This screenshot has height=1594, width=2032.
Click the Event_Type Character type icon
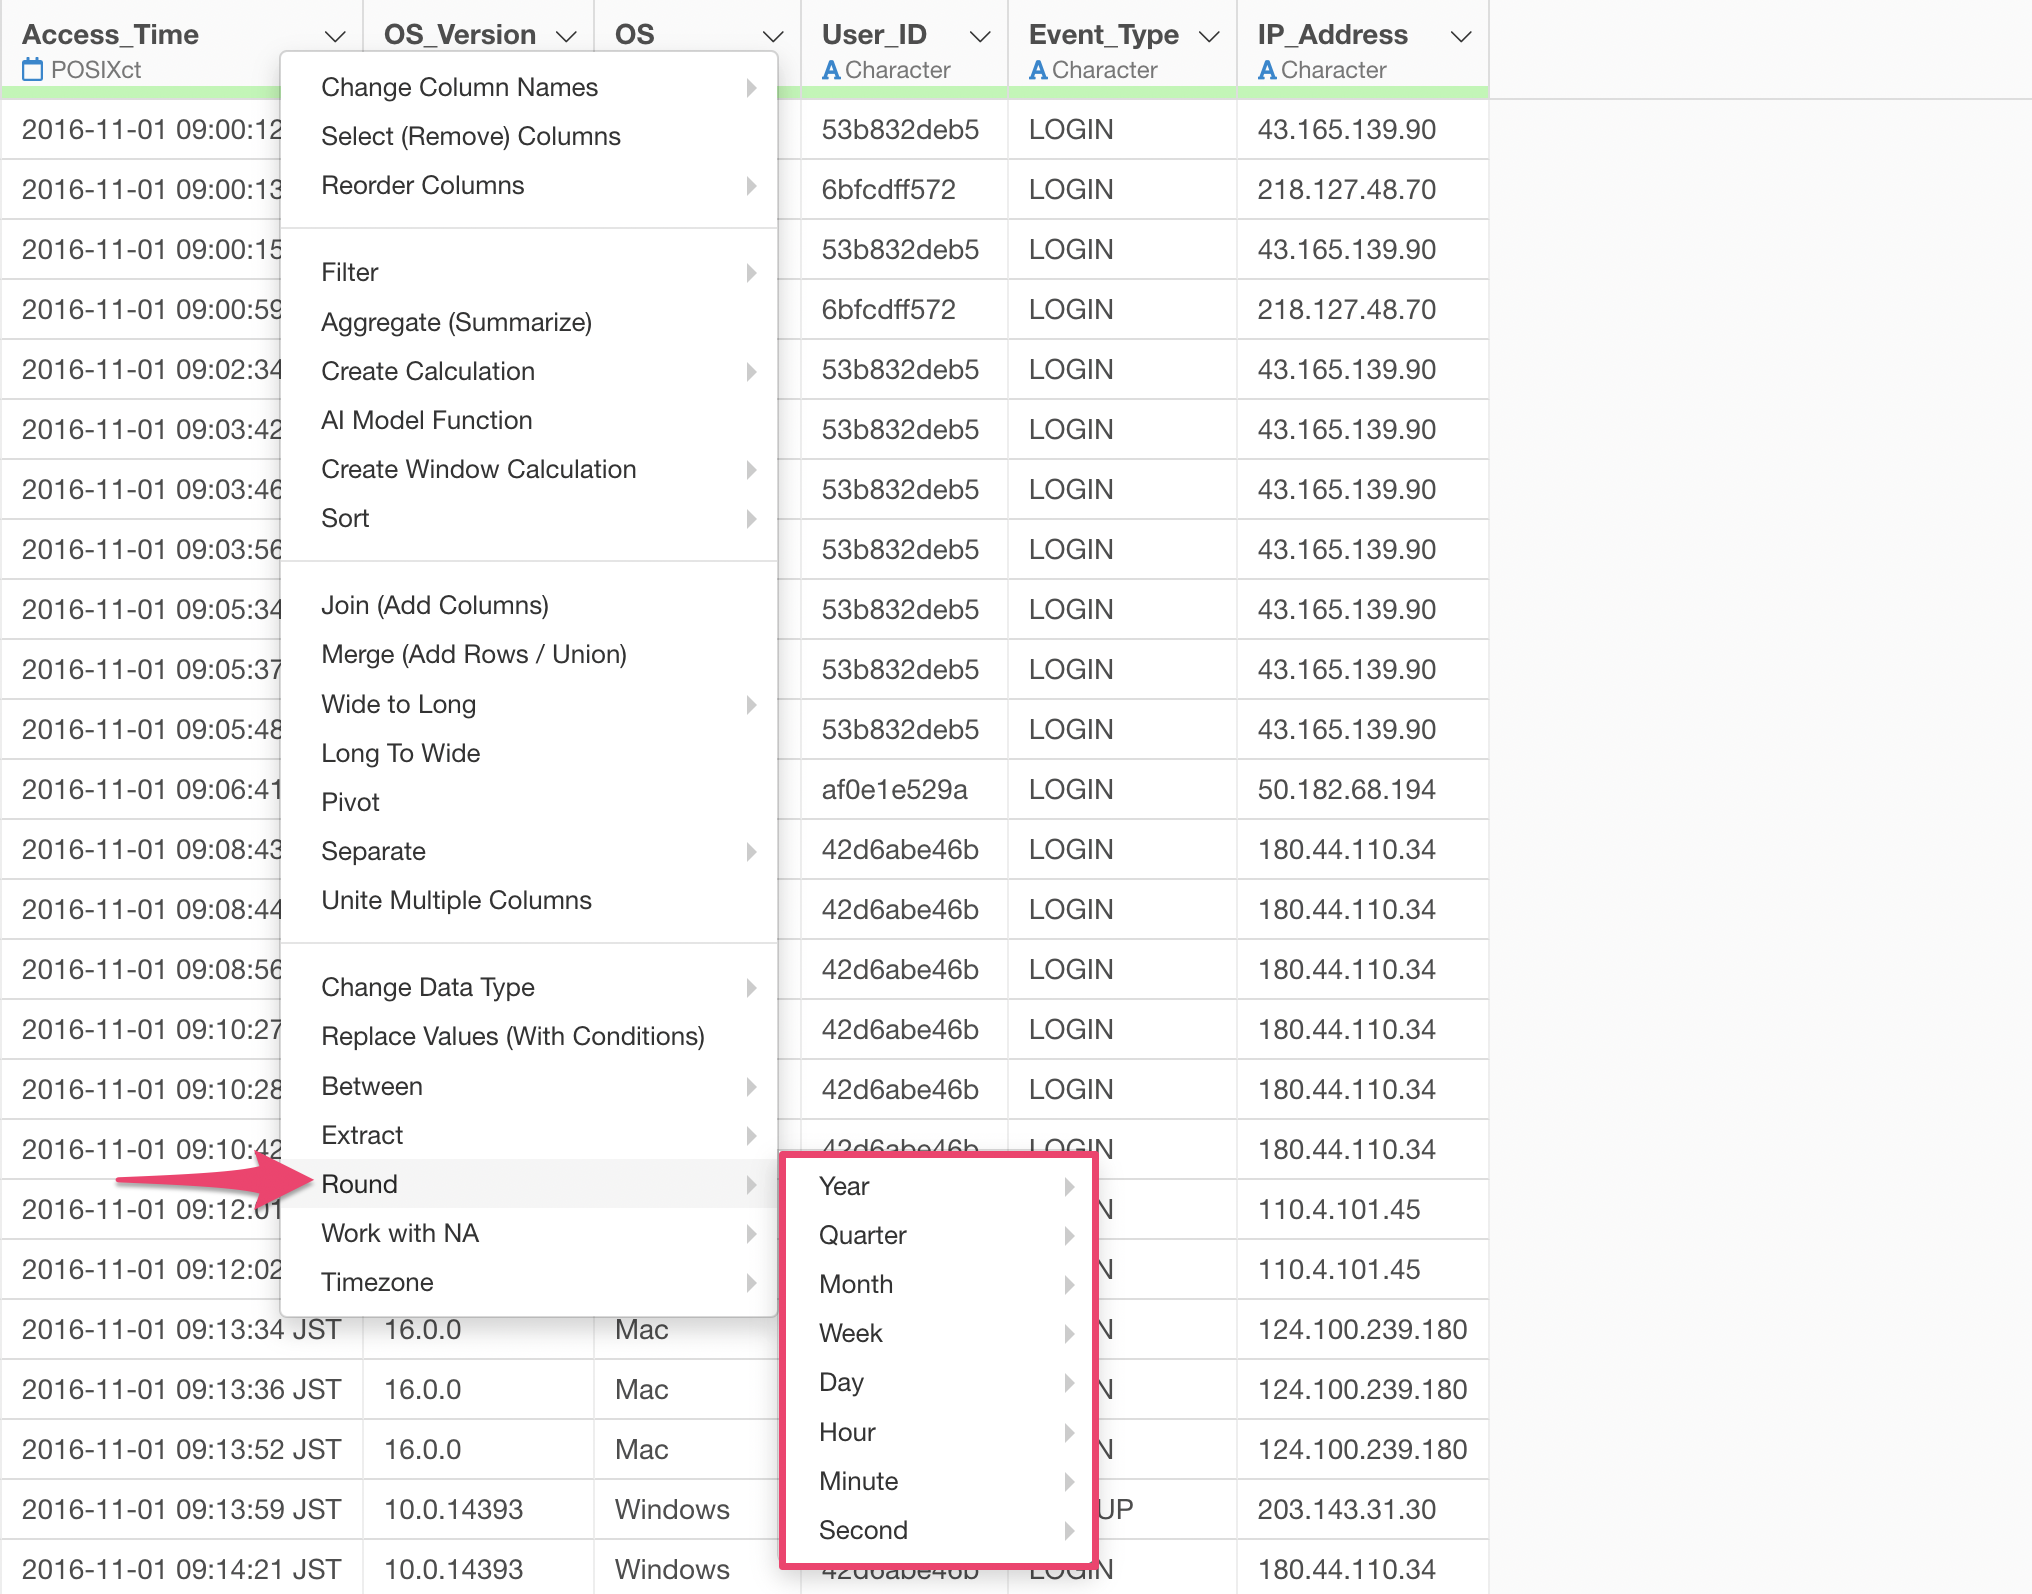1038,70
